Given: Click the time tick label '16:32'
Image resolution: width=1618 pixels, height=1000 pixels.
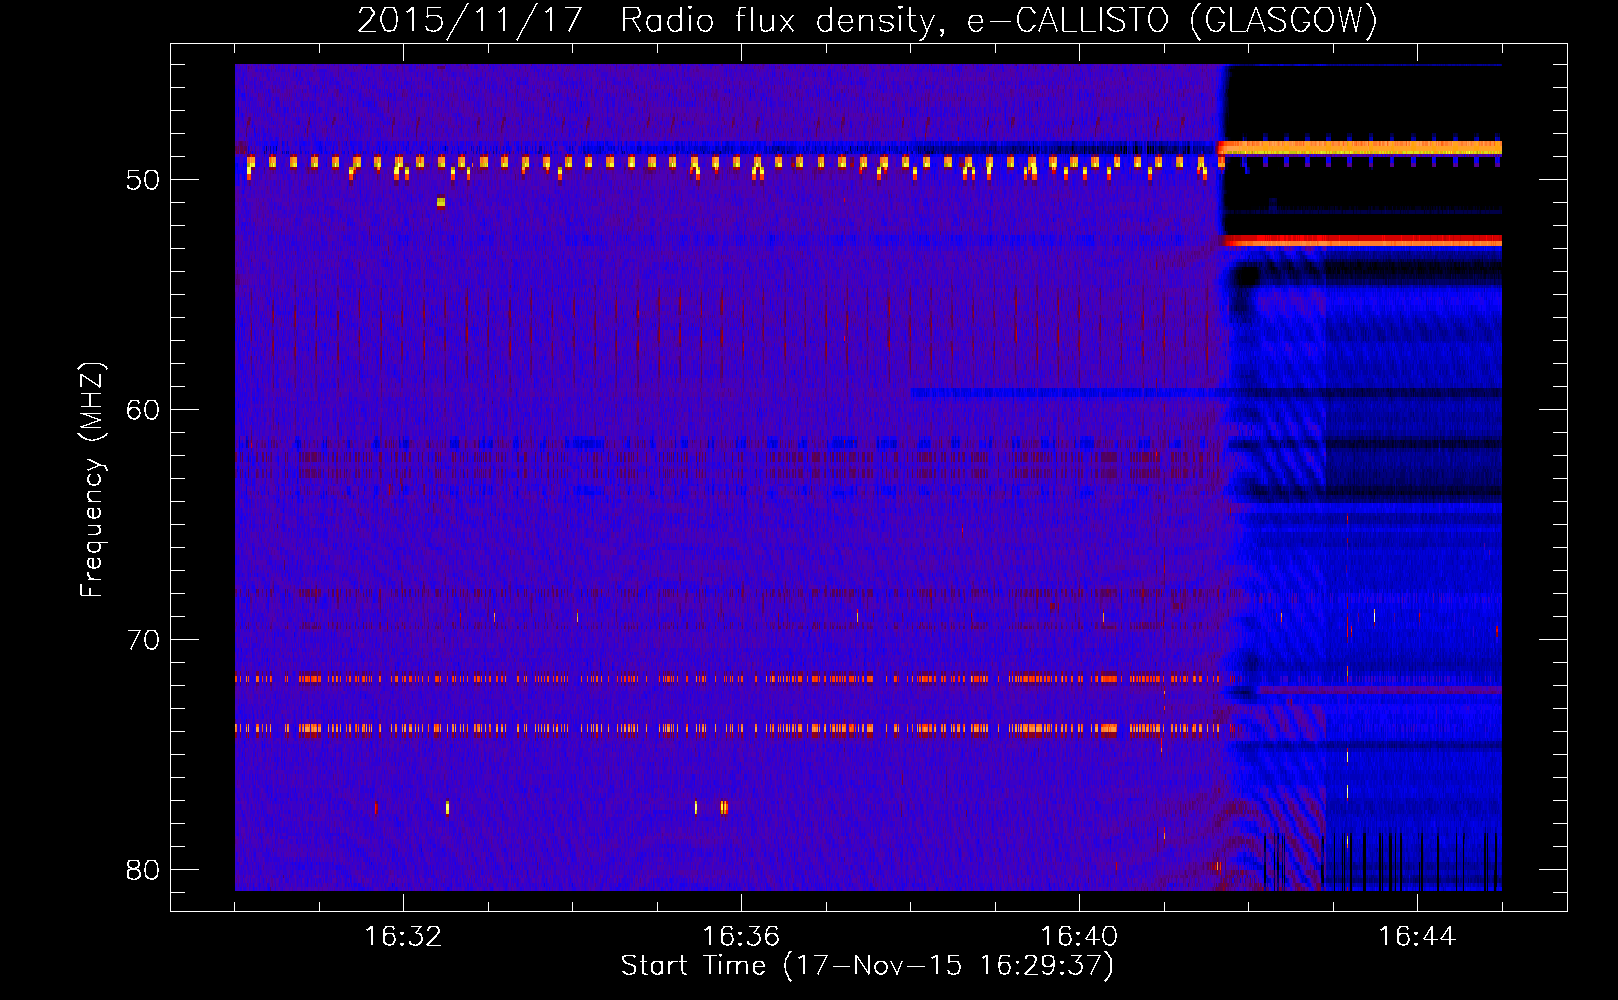Looking at the screenshot, I should 403,937.
